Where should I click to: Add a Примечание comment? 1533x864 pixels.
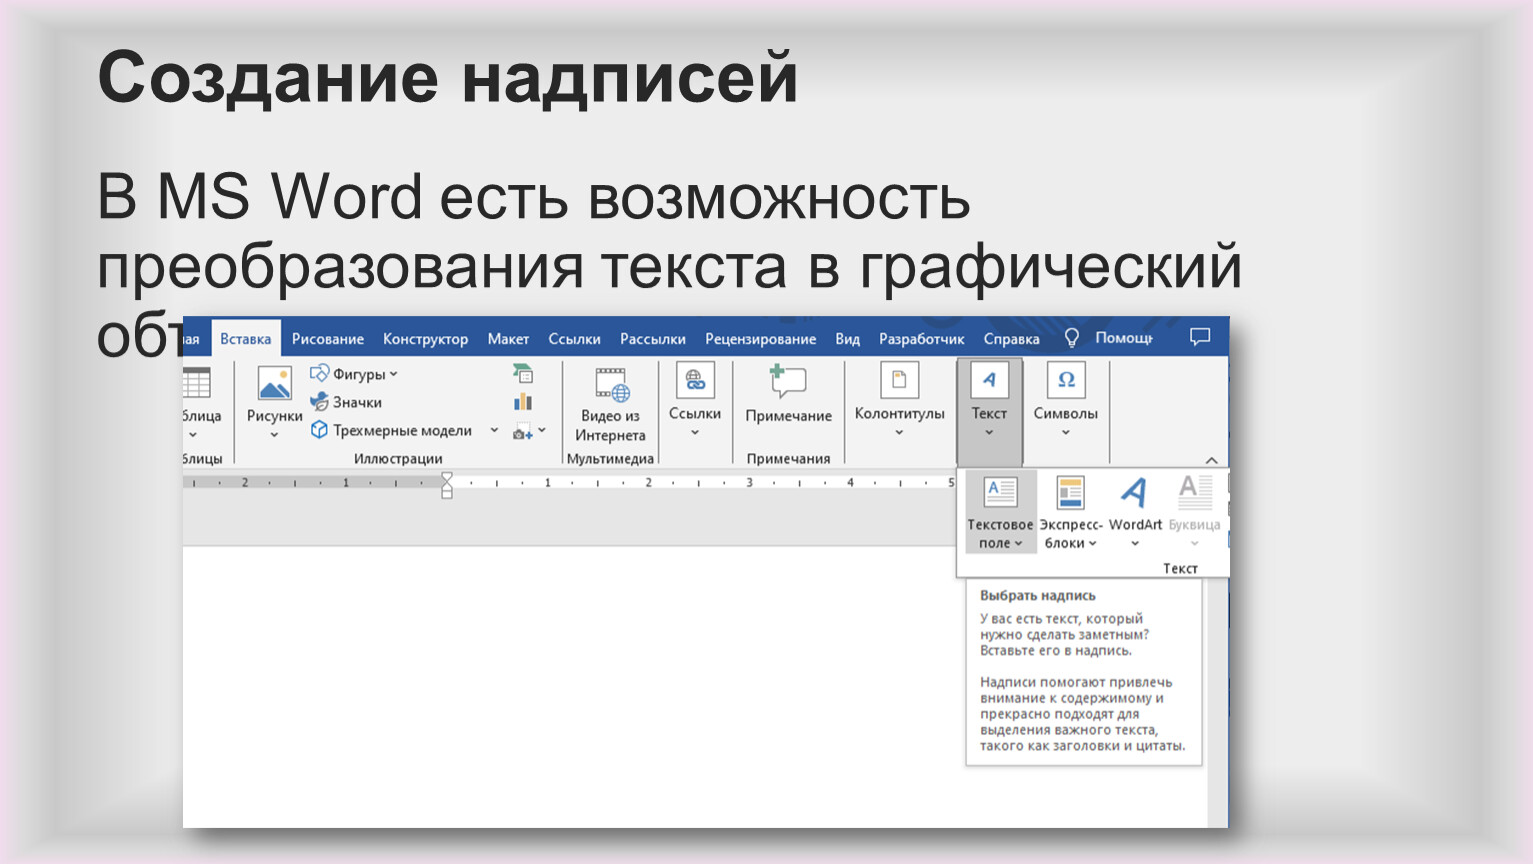point(788,396)
